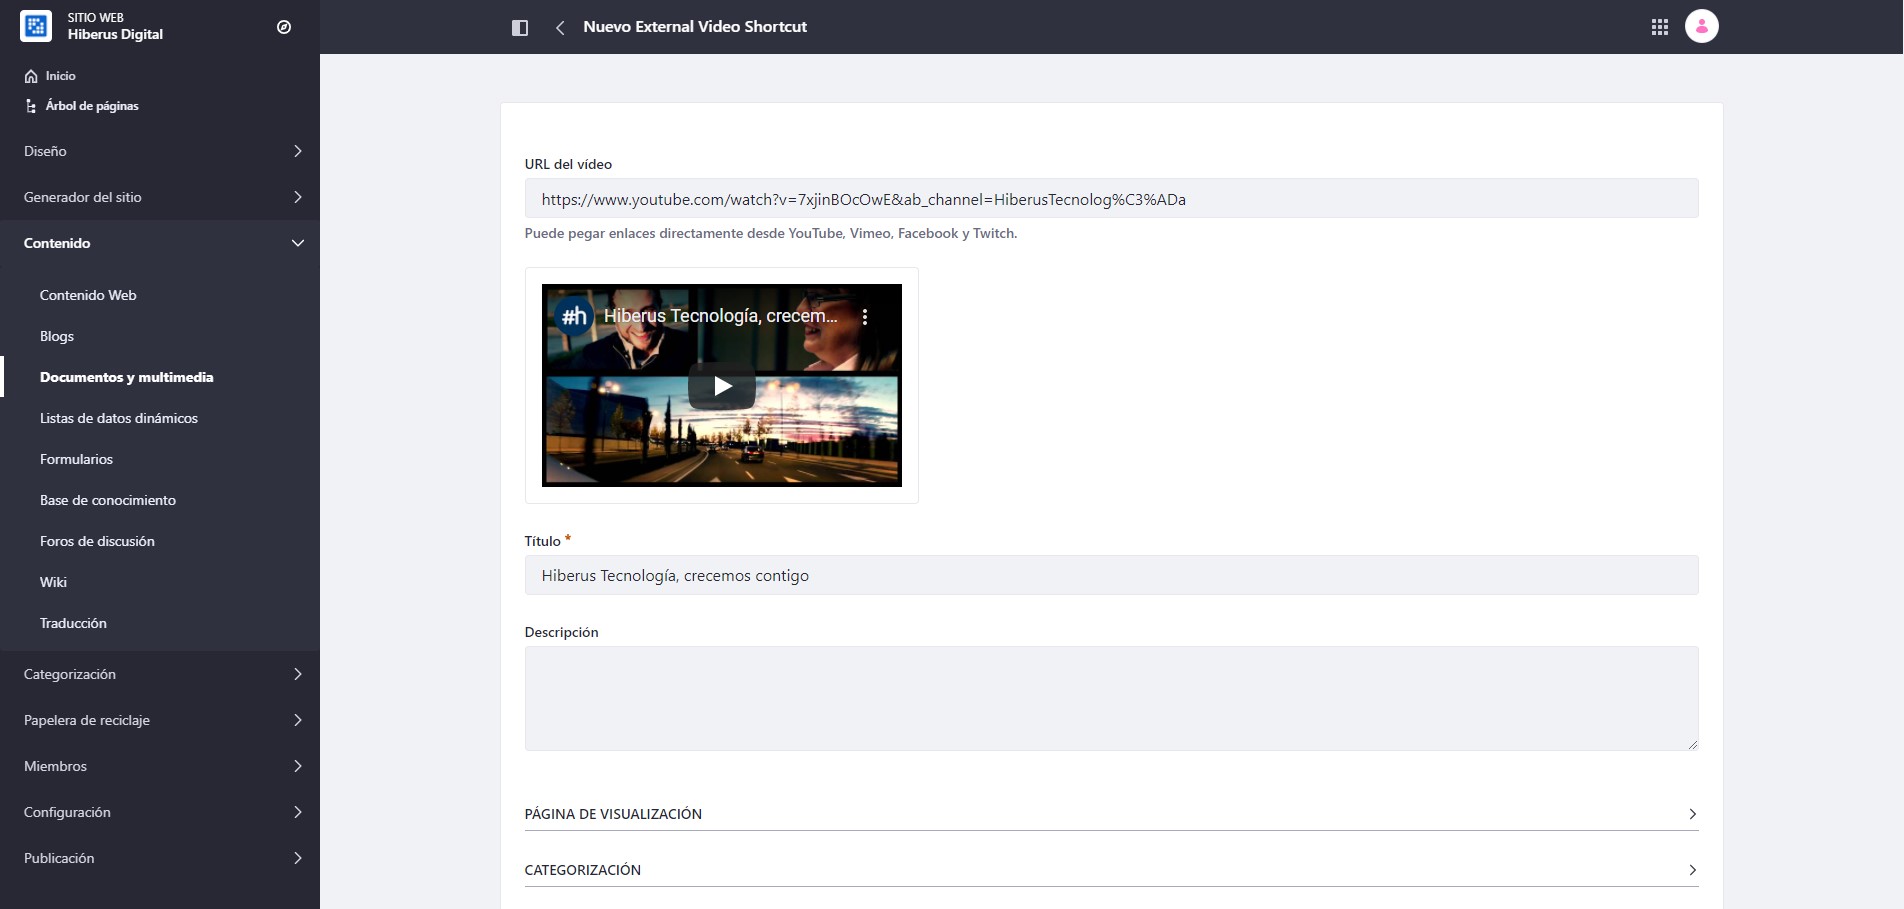Open Traducción in the sidebar
Viewport: 1904px width, 909px height.
(73, 623)
